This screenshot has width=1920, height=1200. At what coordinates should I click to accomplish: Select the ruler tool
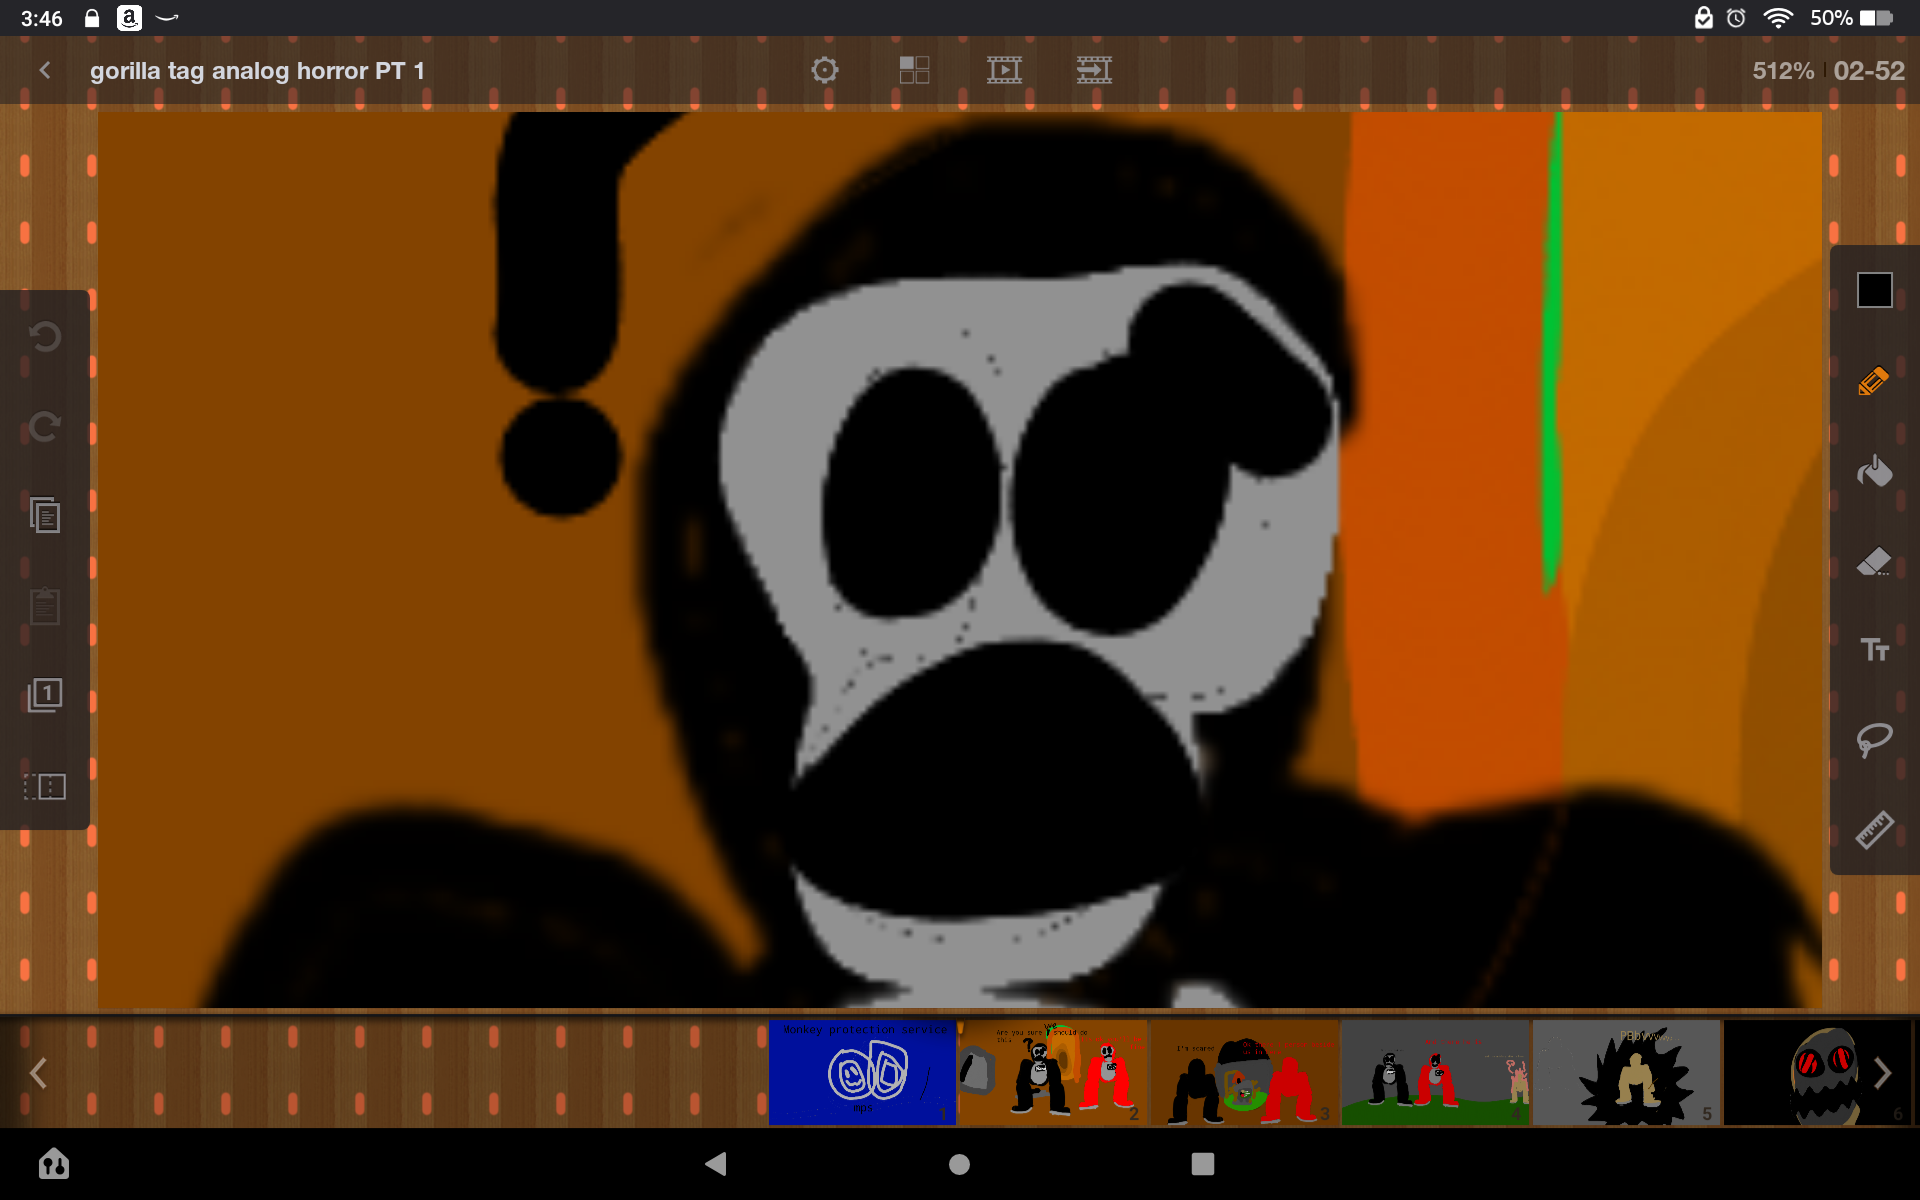click(1874, 830)
